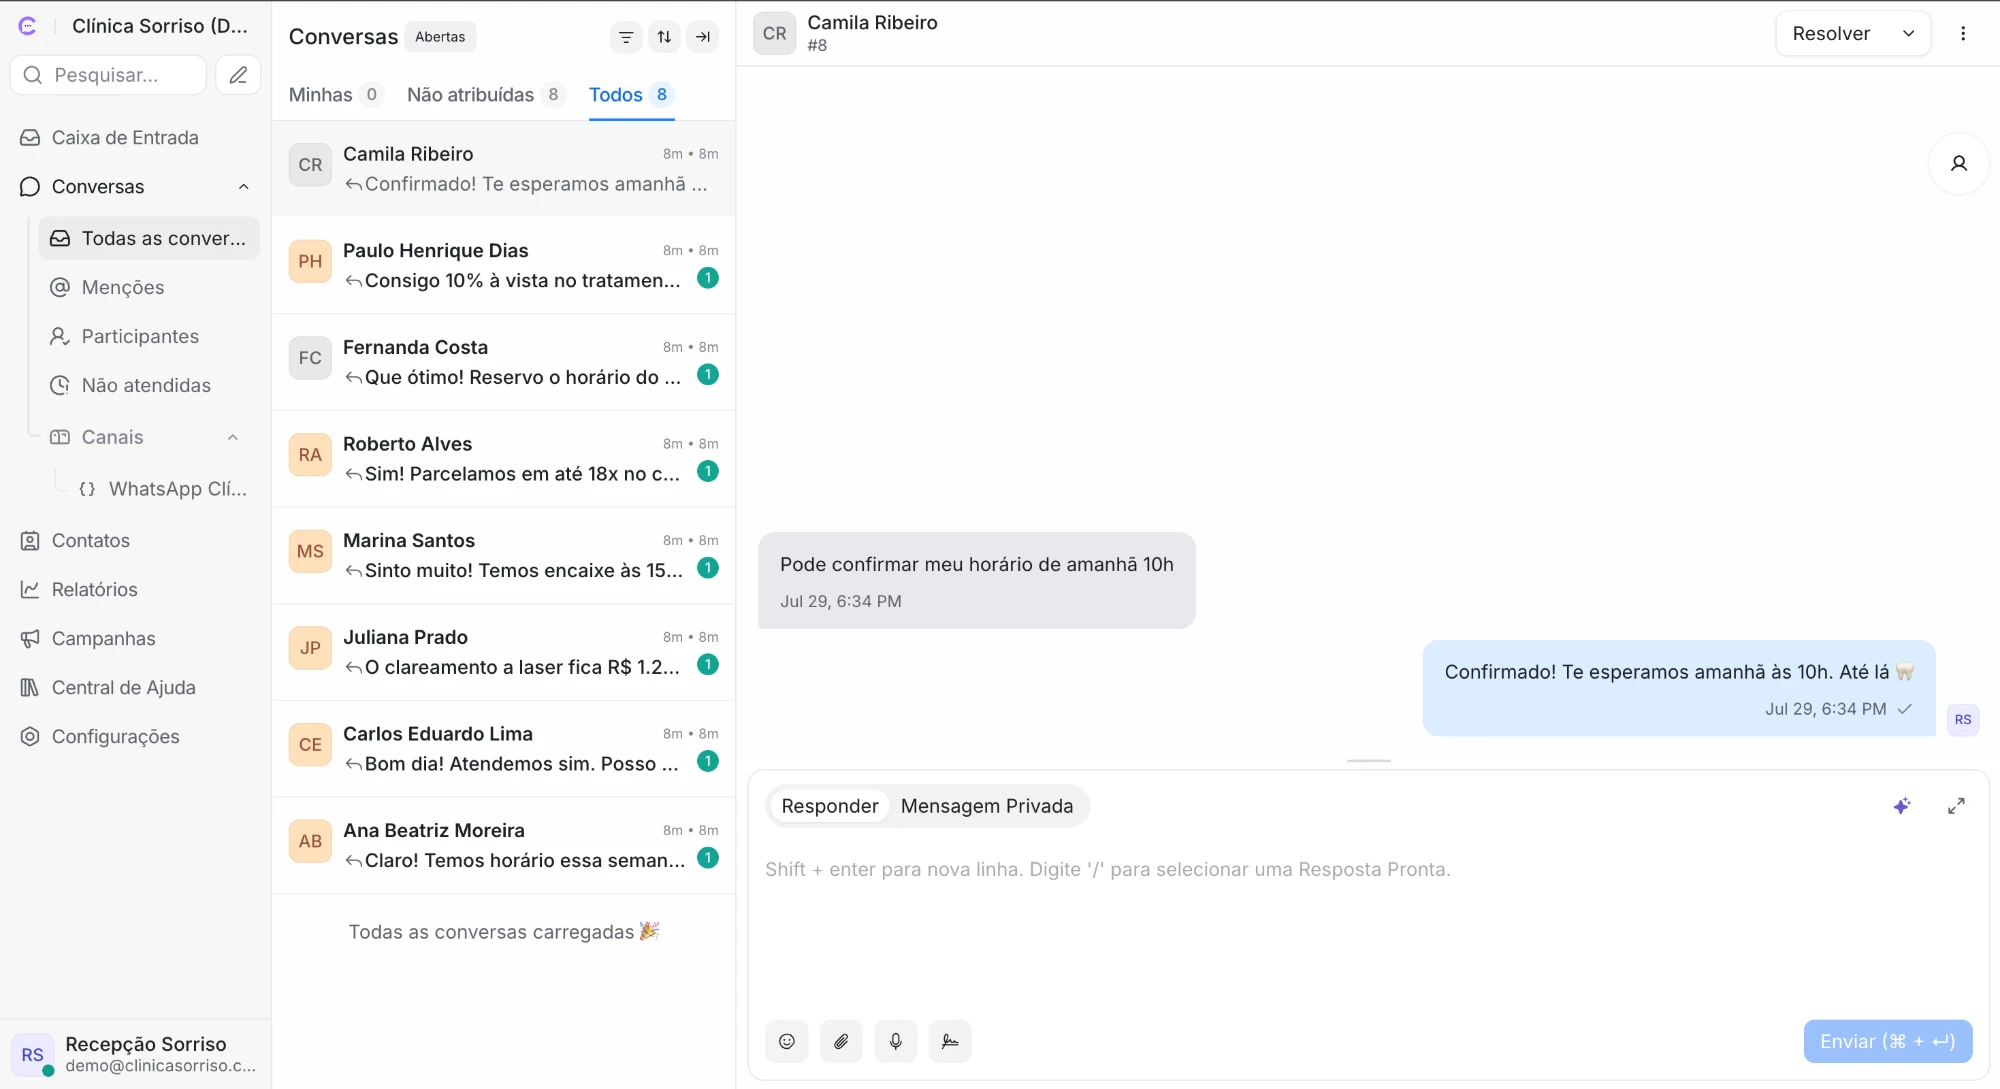Screen dimensions: 2000x1089
Task: Start audio recording with the microphone icon
Action: pos(896,1041)
